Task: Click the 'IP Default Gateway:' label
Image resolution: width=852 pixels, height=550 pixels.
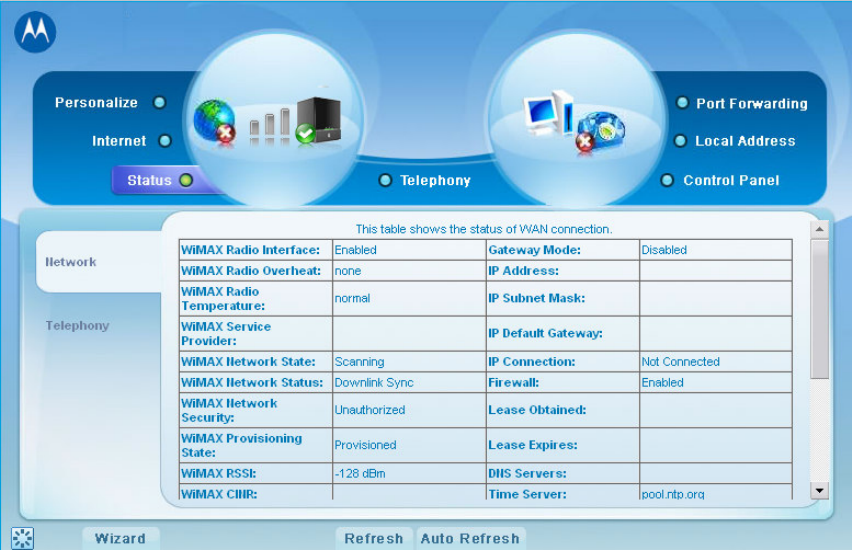Action: click(x=545, y=333)
